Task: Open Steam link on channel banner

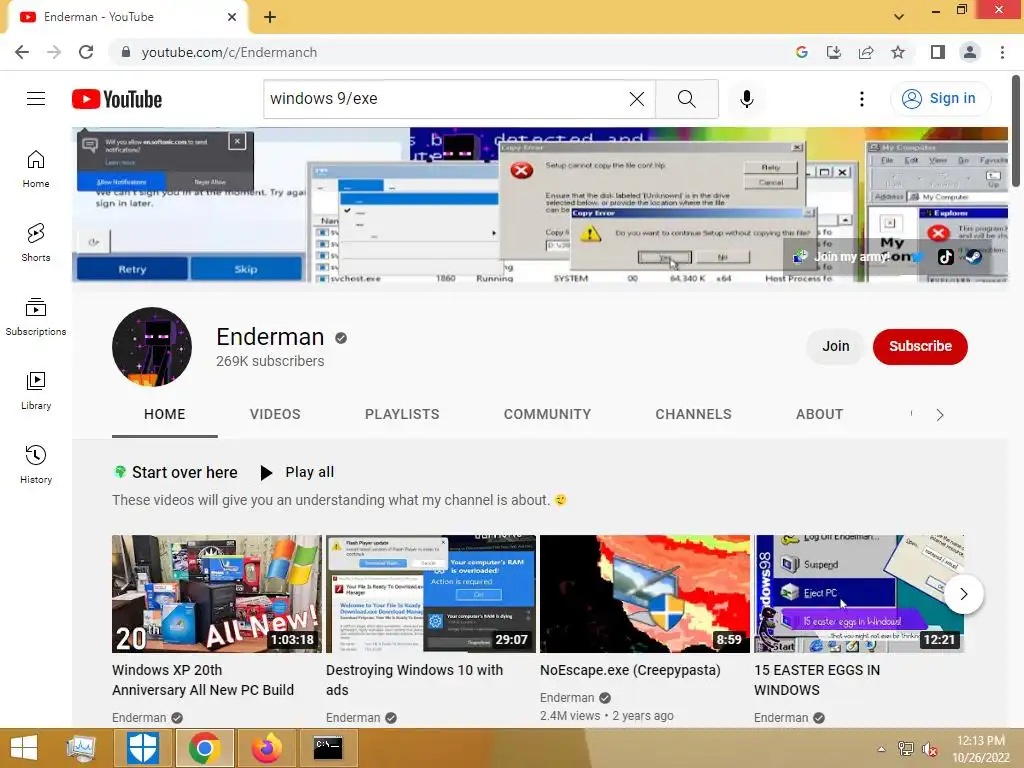Action: click(x=974, y=257)
